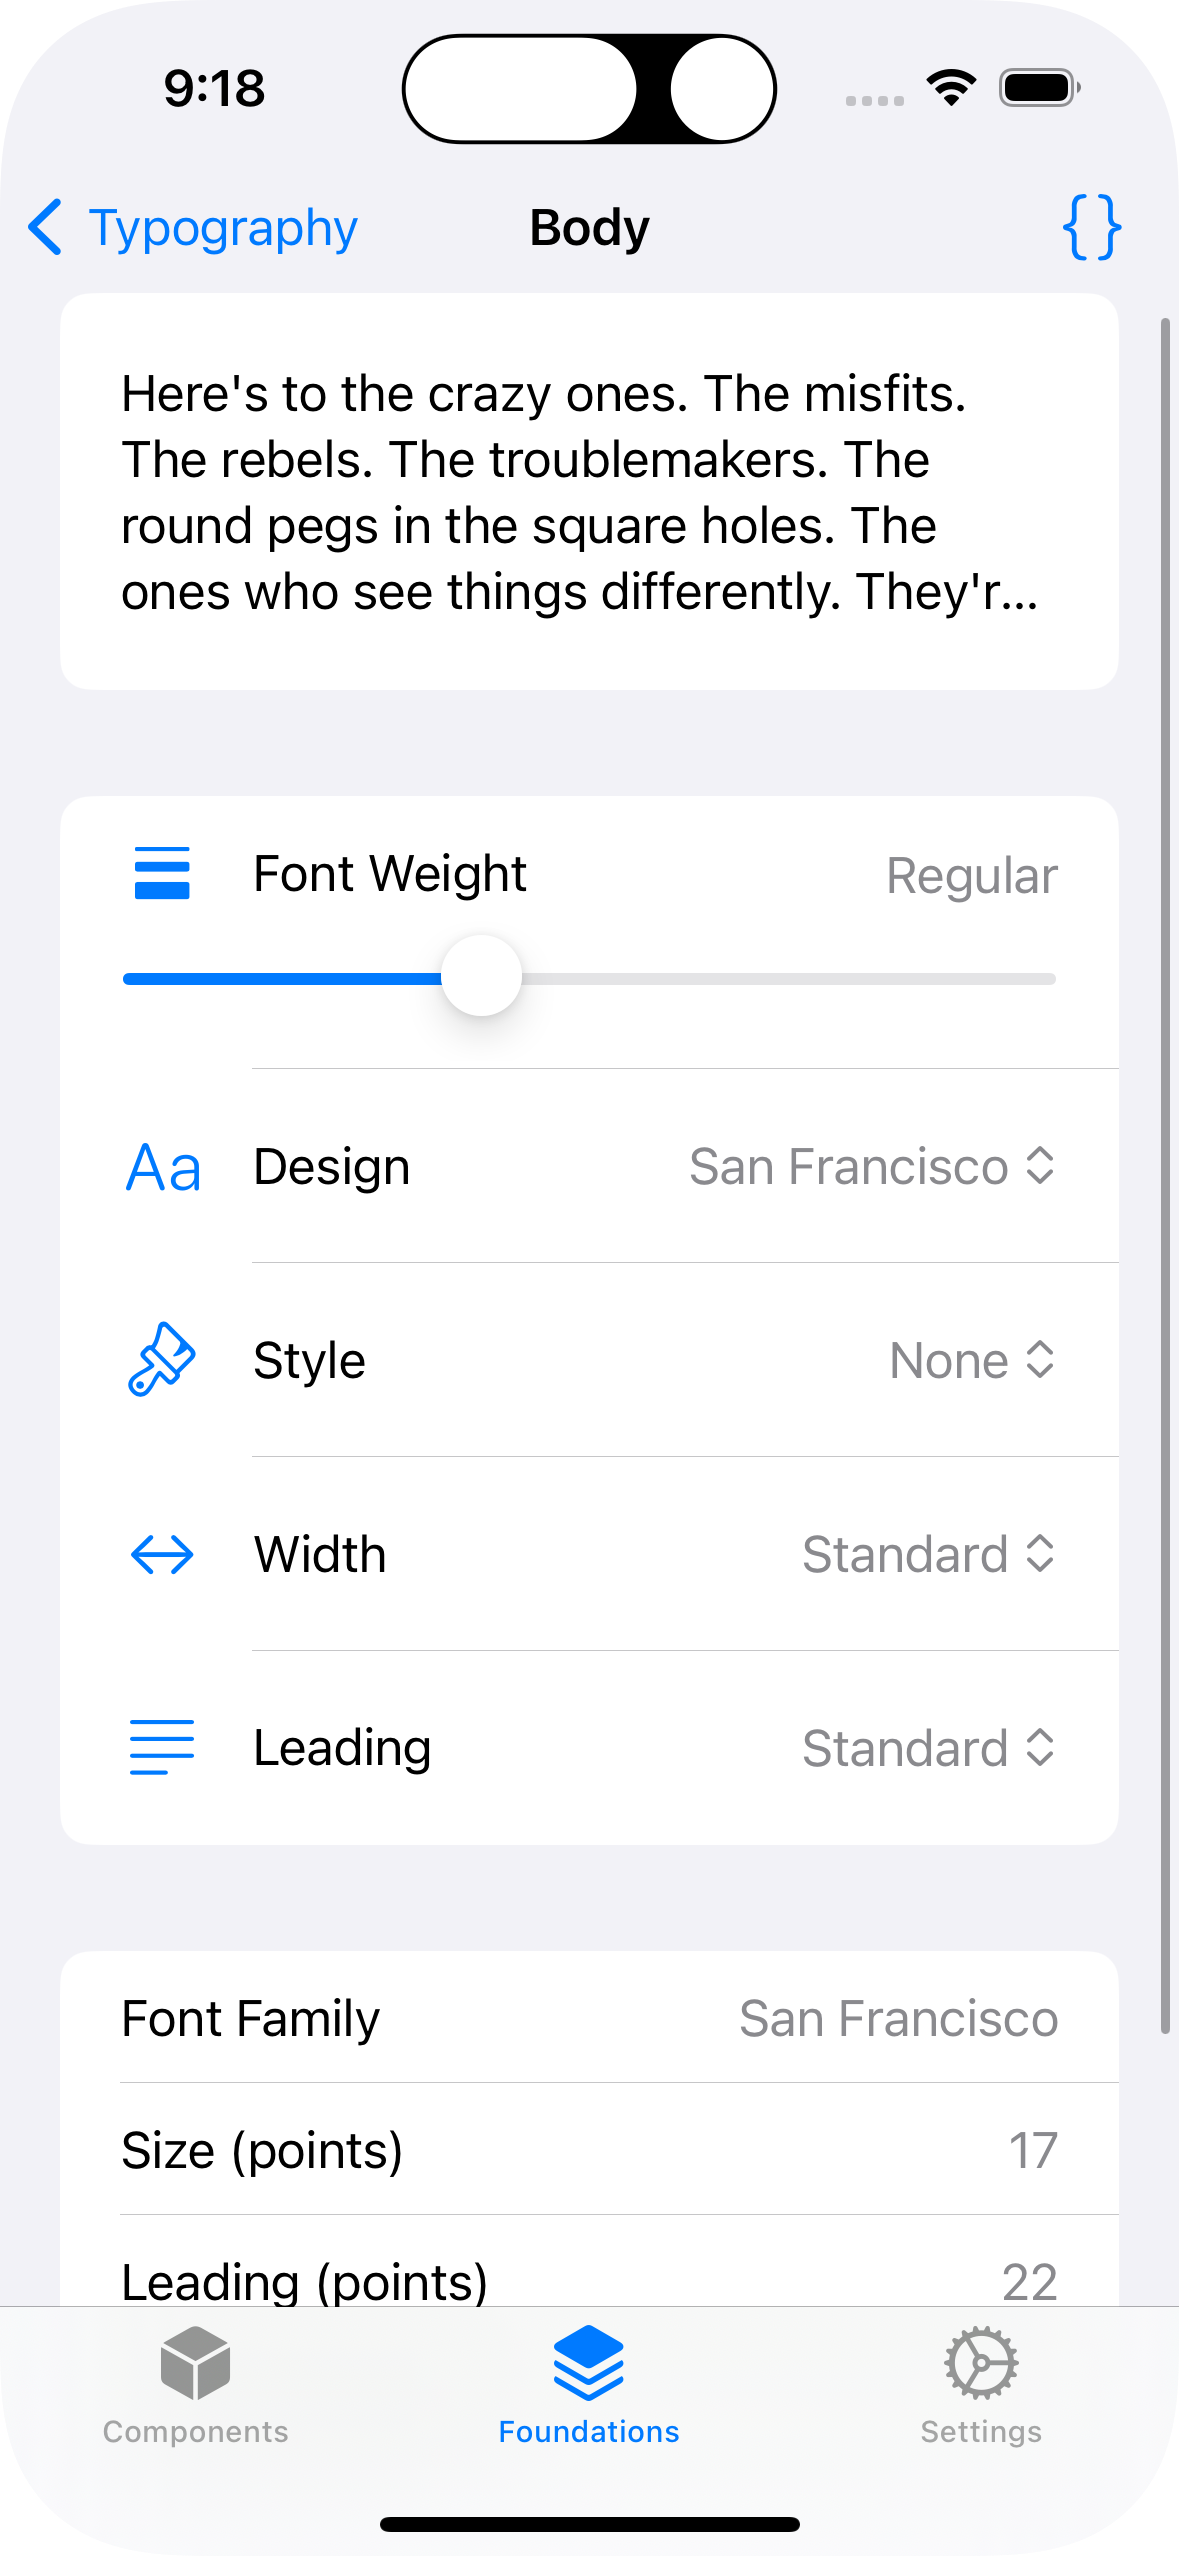
Task: Tap the sample text preview card
Action: click(589, 491)
